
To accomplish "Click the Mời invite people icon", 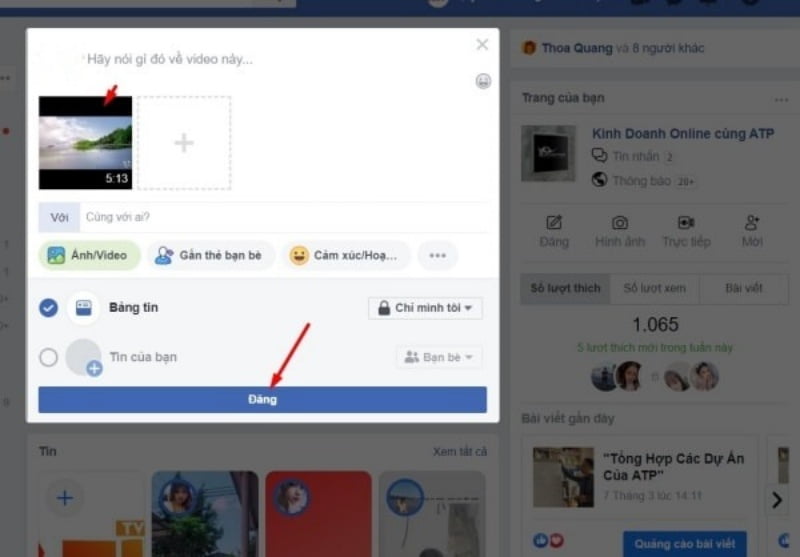I will [x=752, y=223].
